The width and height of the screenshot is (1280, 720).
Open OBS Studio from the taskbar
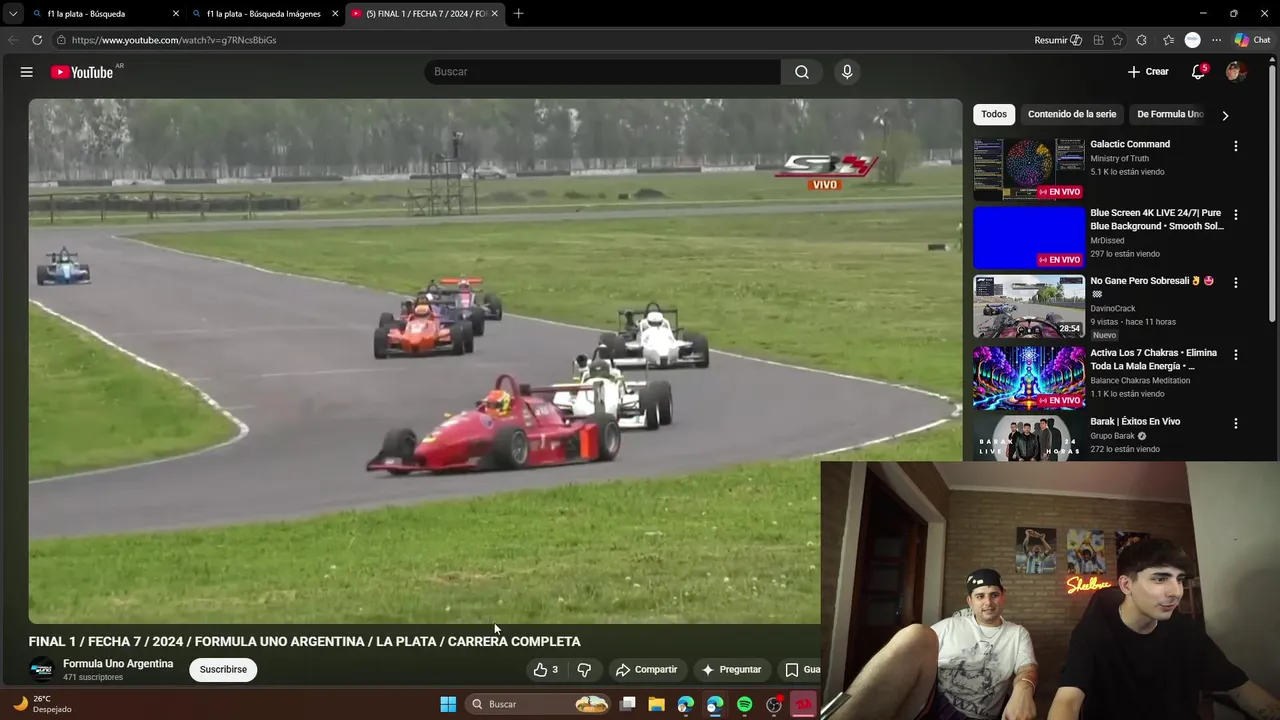pyautogui.click(x=774, y=705)
